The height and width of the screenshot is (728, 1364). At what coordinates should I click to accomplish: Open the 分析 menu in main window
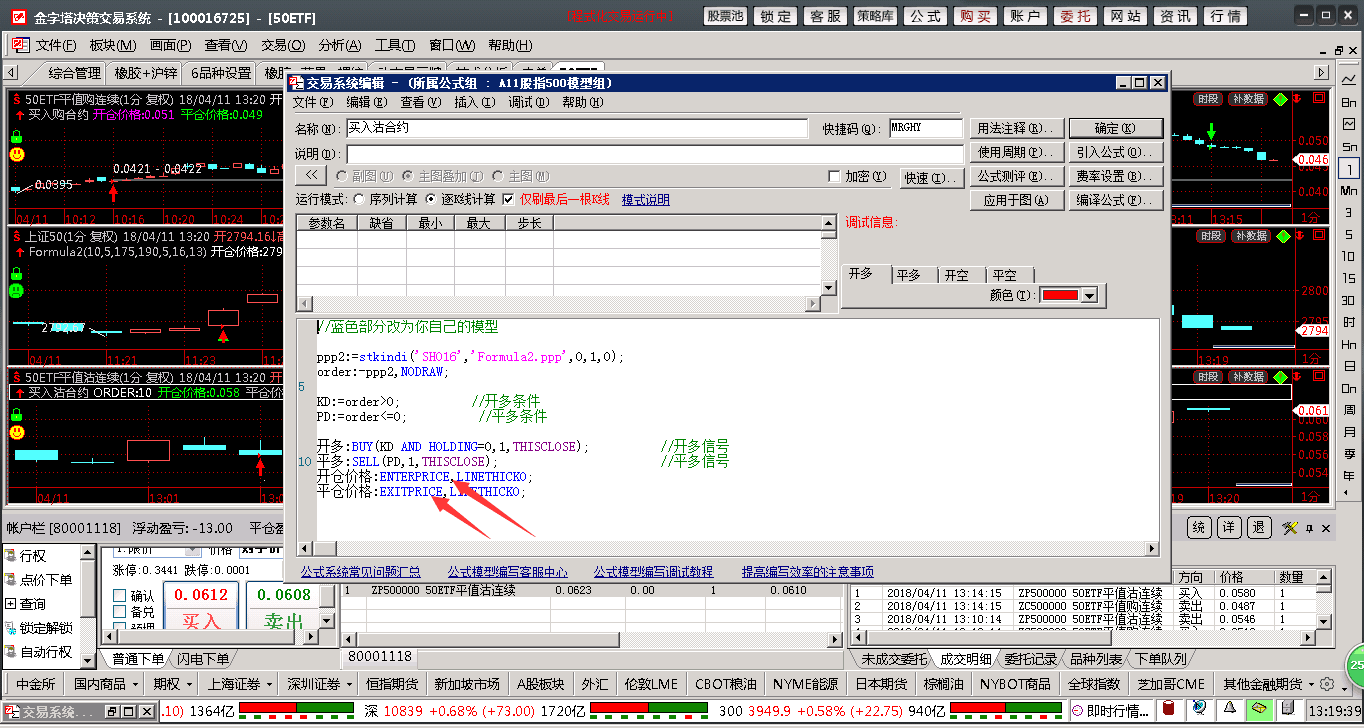pyautogui.click(x=339, y=45)
